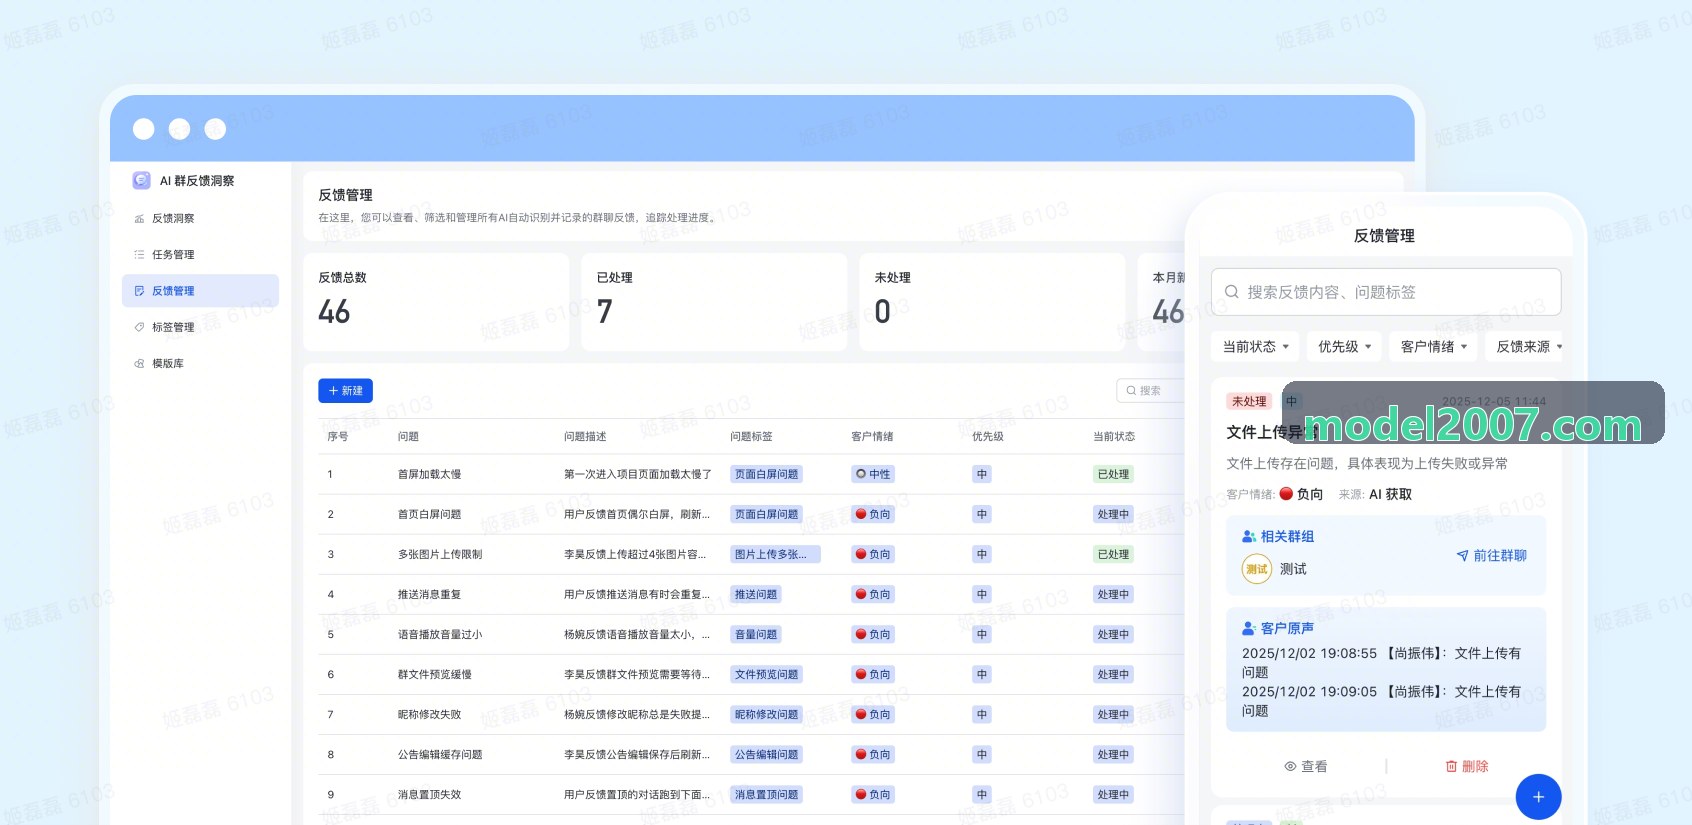
Task: Click the 图片上传多张... tag in row 3
Action: [x=775, y=554]
